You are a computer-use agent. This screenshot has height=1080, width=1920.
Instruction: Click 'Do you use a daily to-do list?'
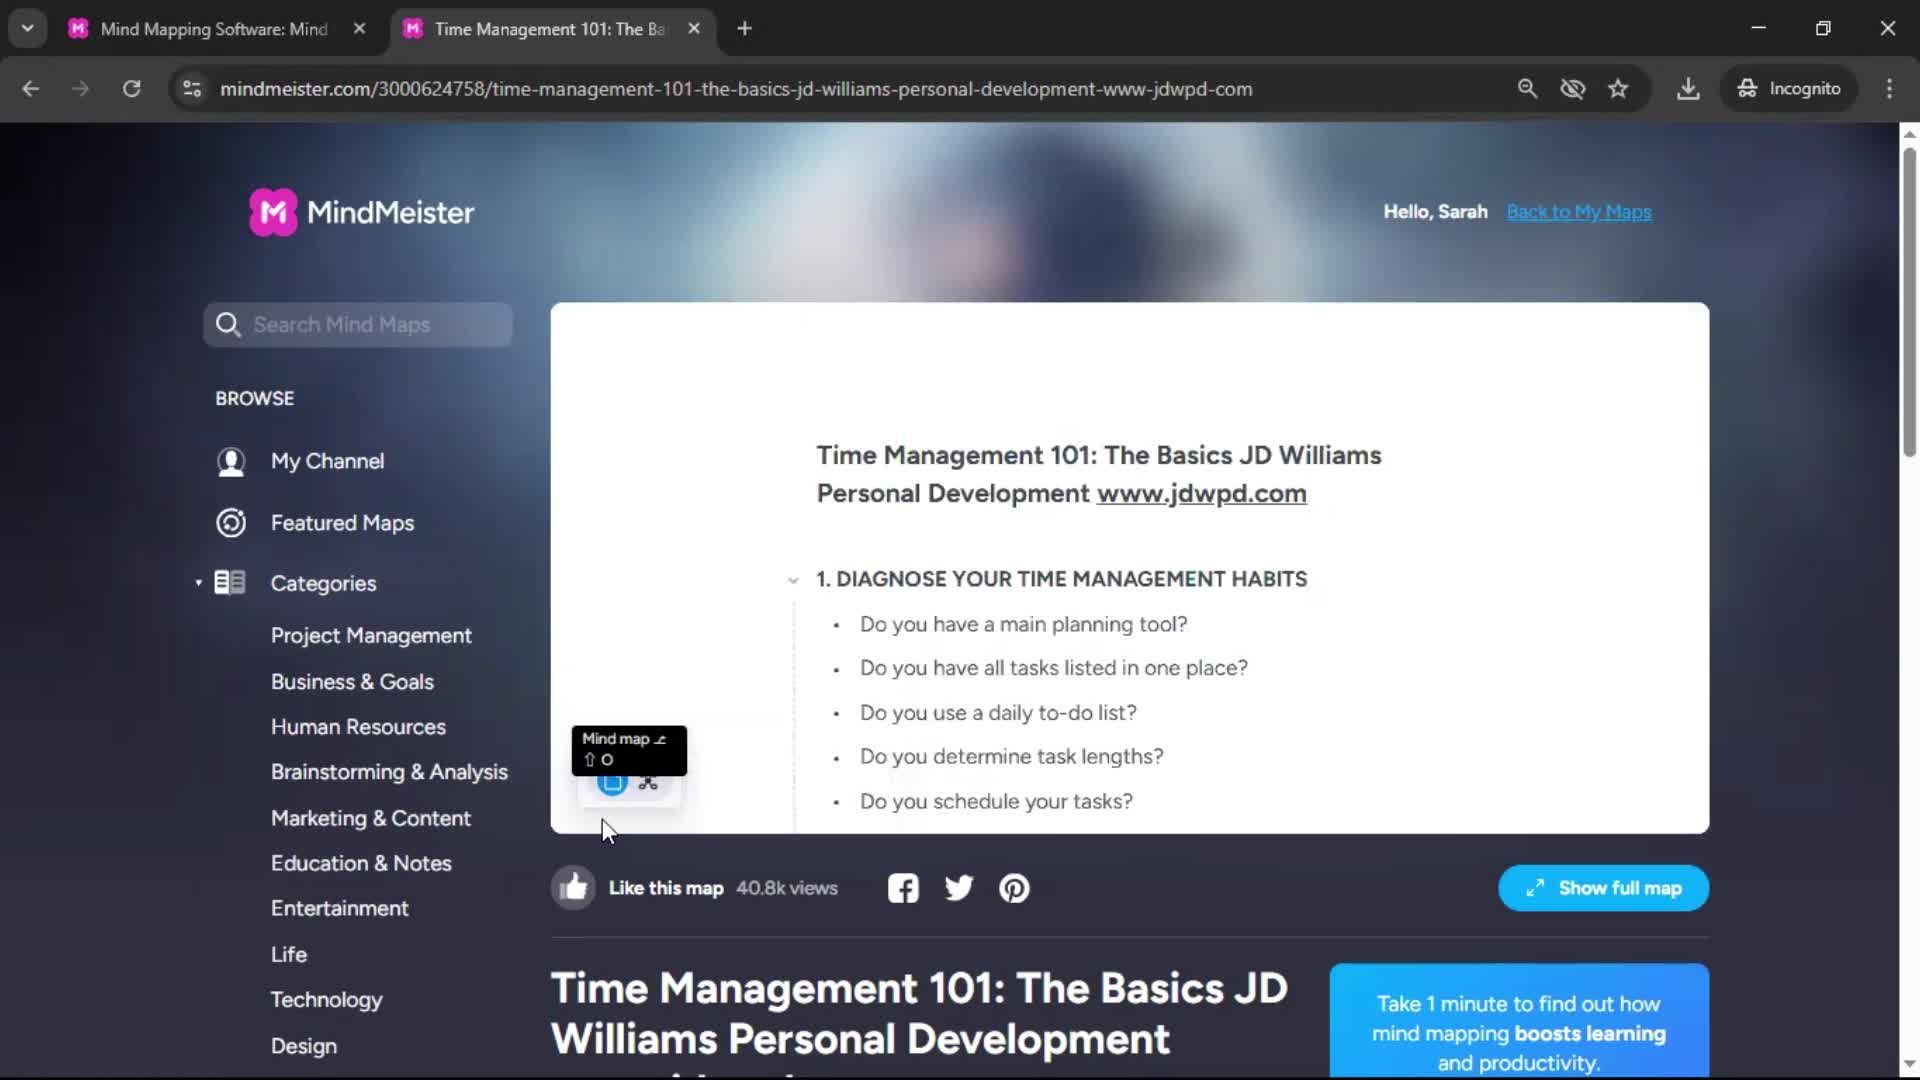998,713
